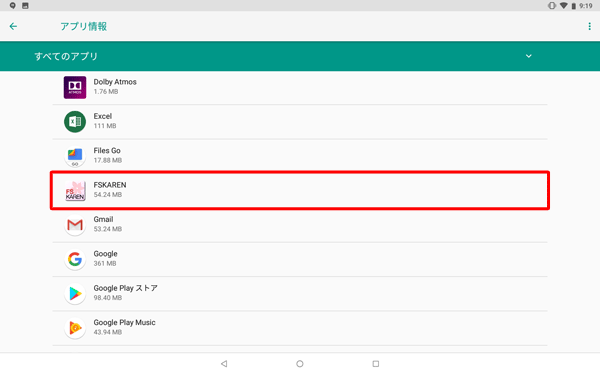Select Google Play Music name label
Viewport: 600px width, 375px height.
point(124,323)
